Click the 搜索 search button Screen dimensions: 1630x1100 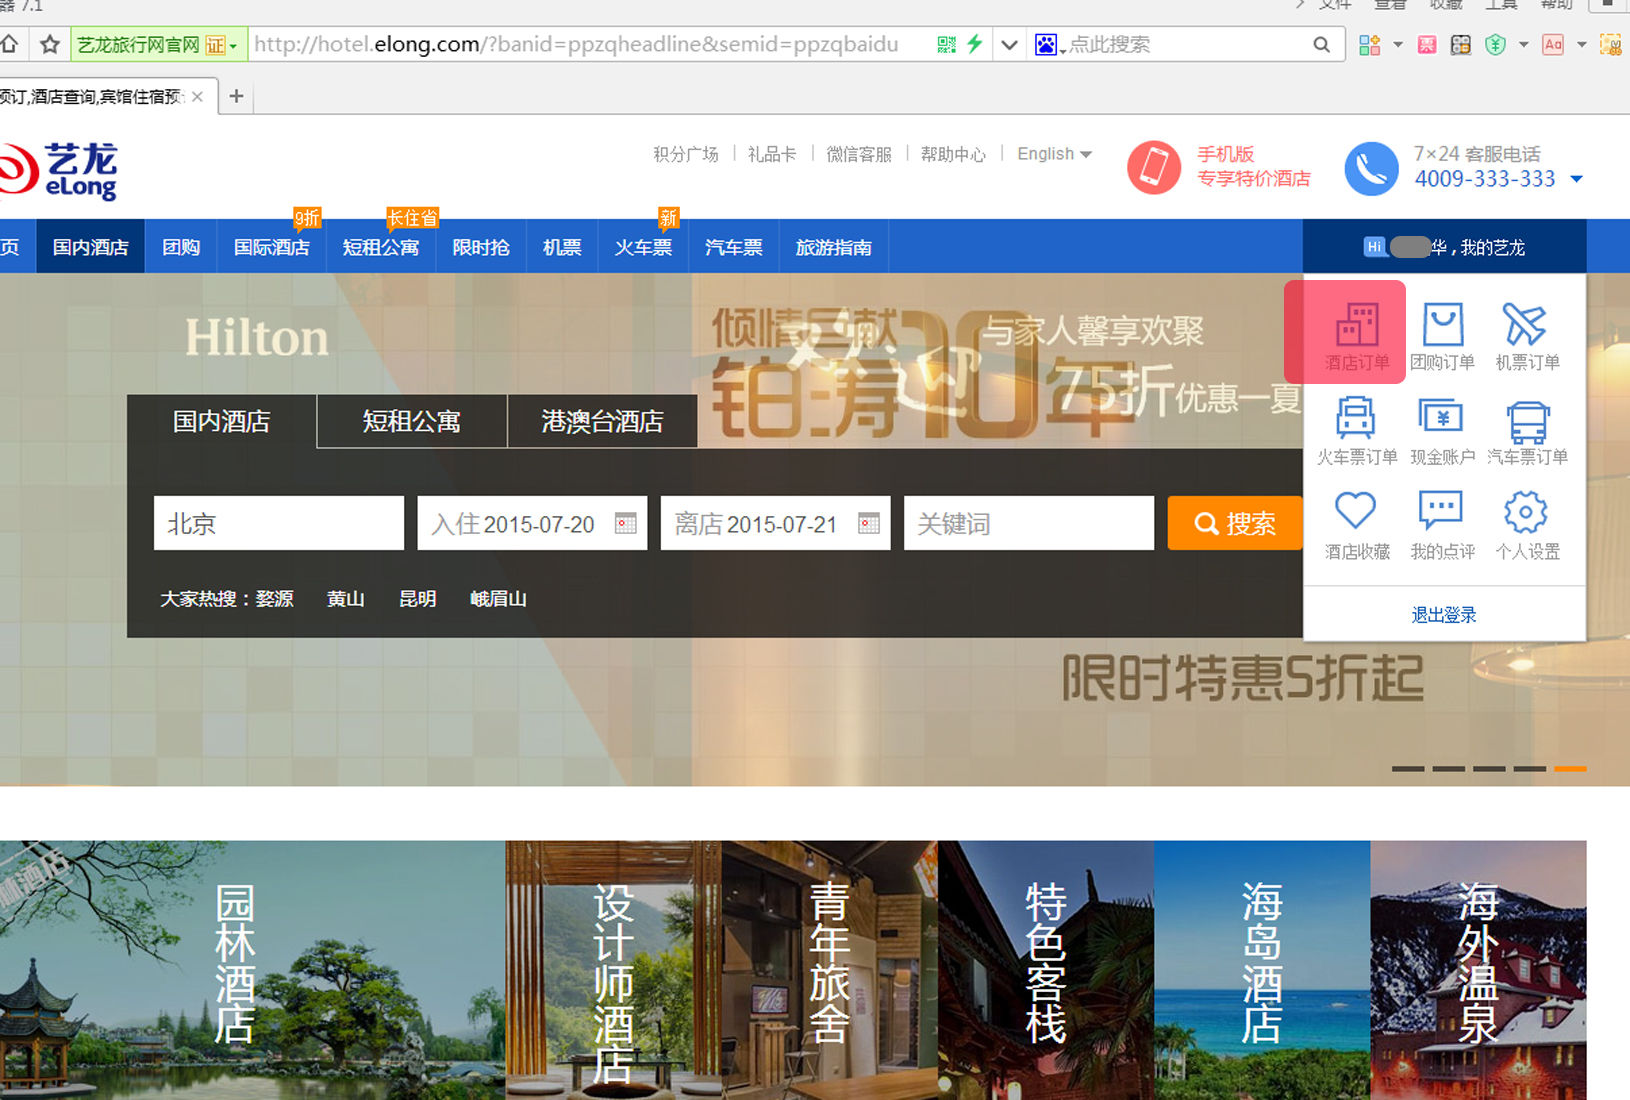tap(1235, 523)
